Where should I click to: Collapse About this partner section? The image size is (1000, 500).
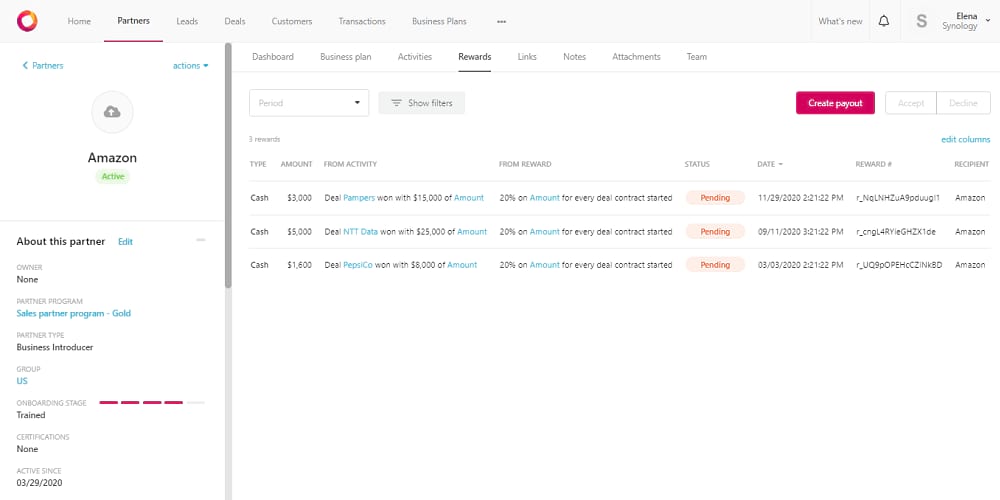pos(201,240)
